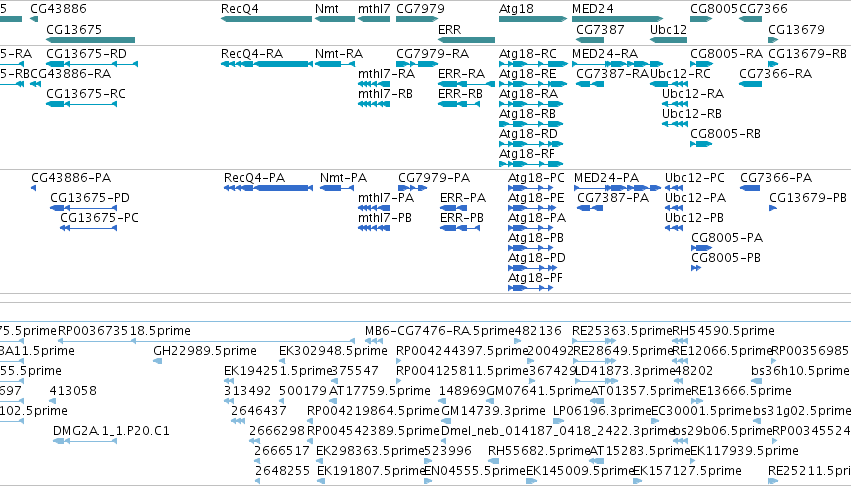Select the RecQ4 gene in the top track
Viewport: 851px width, 486px height.
tap(266, 19)
